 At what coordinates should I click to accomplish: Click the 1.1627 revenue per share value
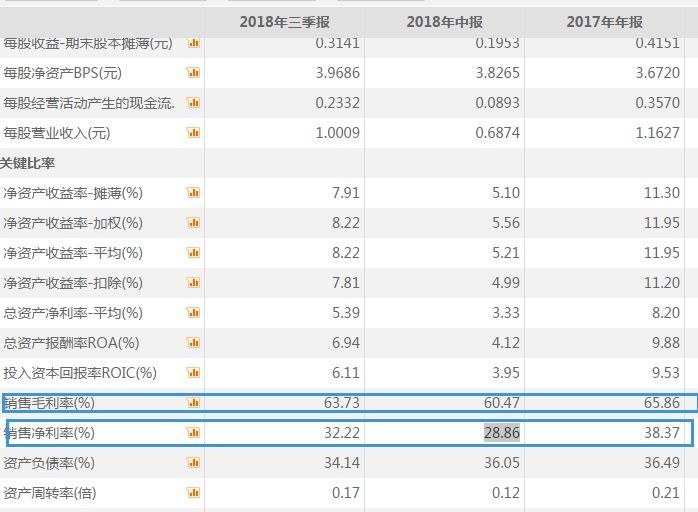657,133
